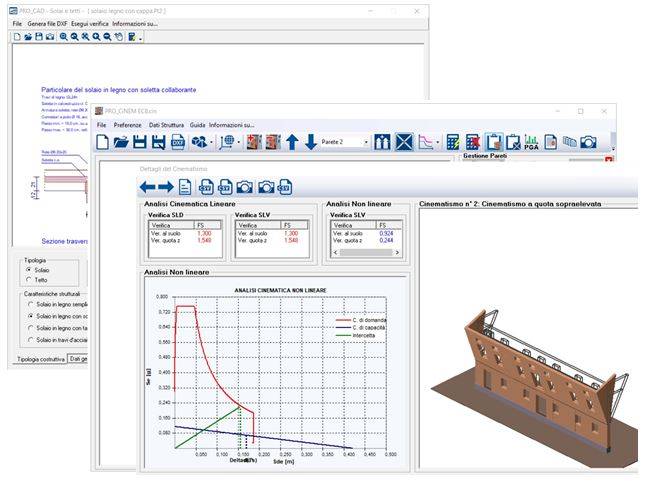The height and width of the screenshot is (481, 660).
Task: Choose 'Solaio in legno con ta' radio option
Action: [x=30, y=327]
